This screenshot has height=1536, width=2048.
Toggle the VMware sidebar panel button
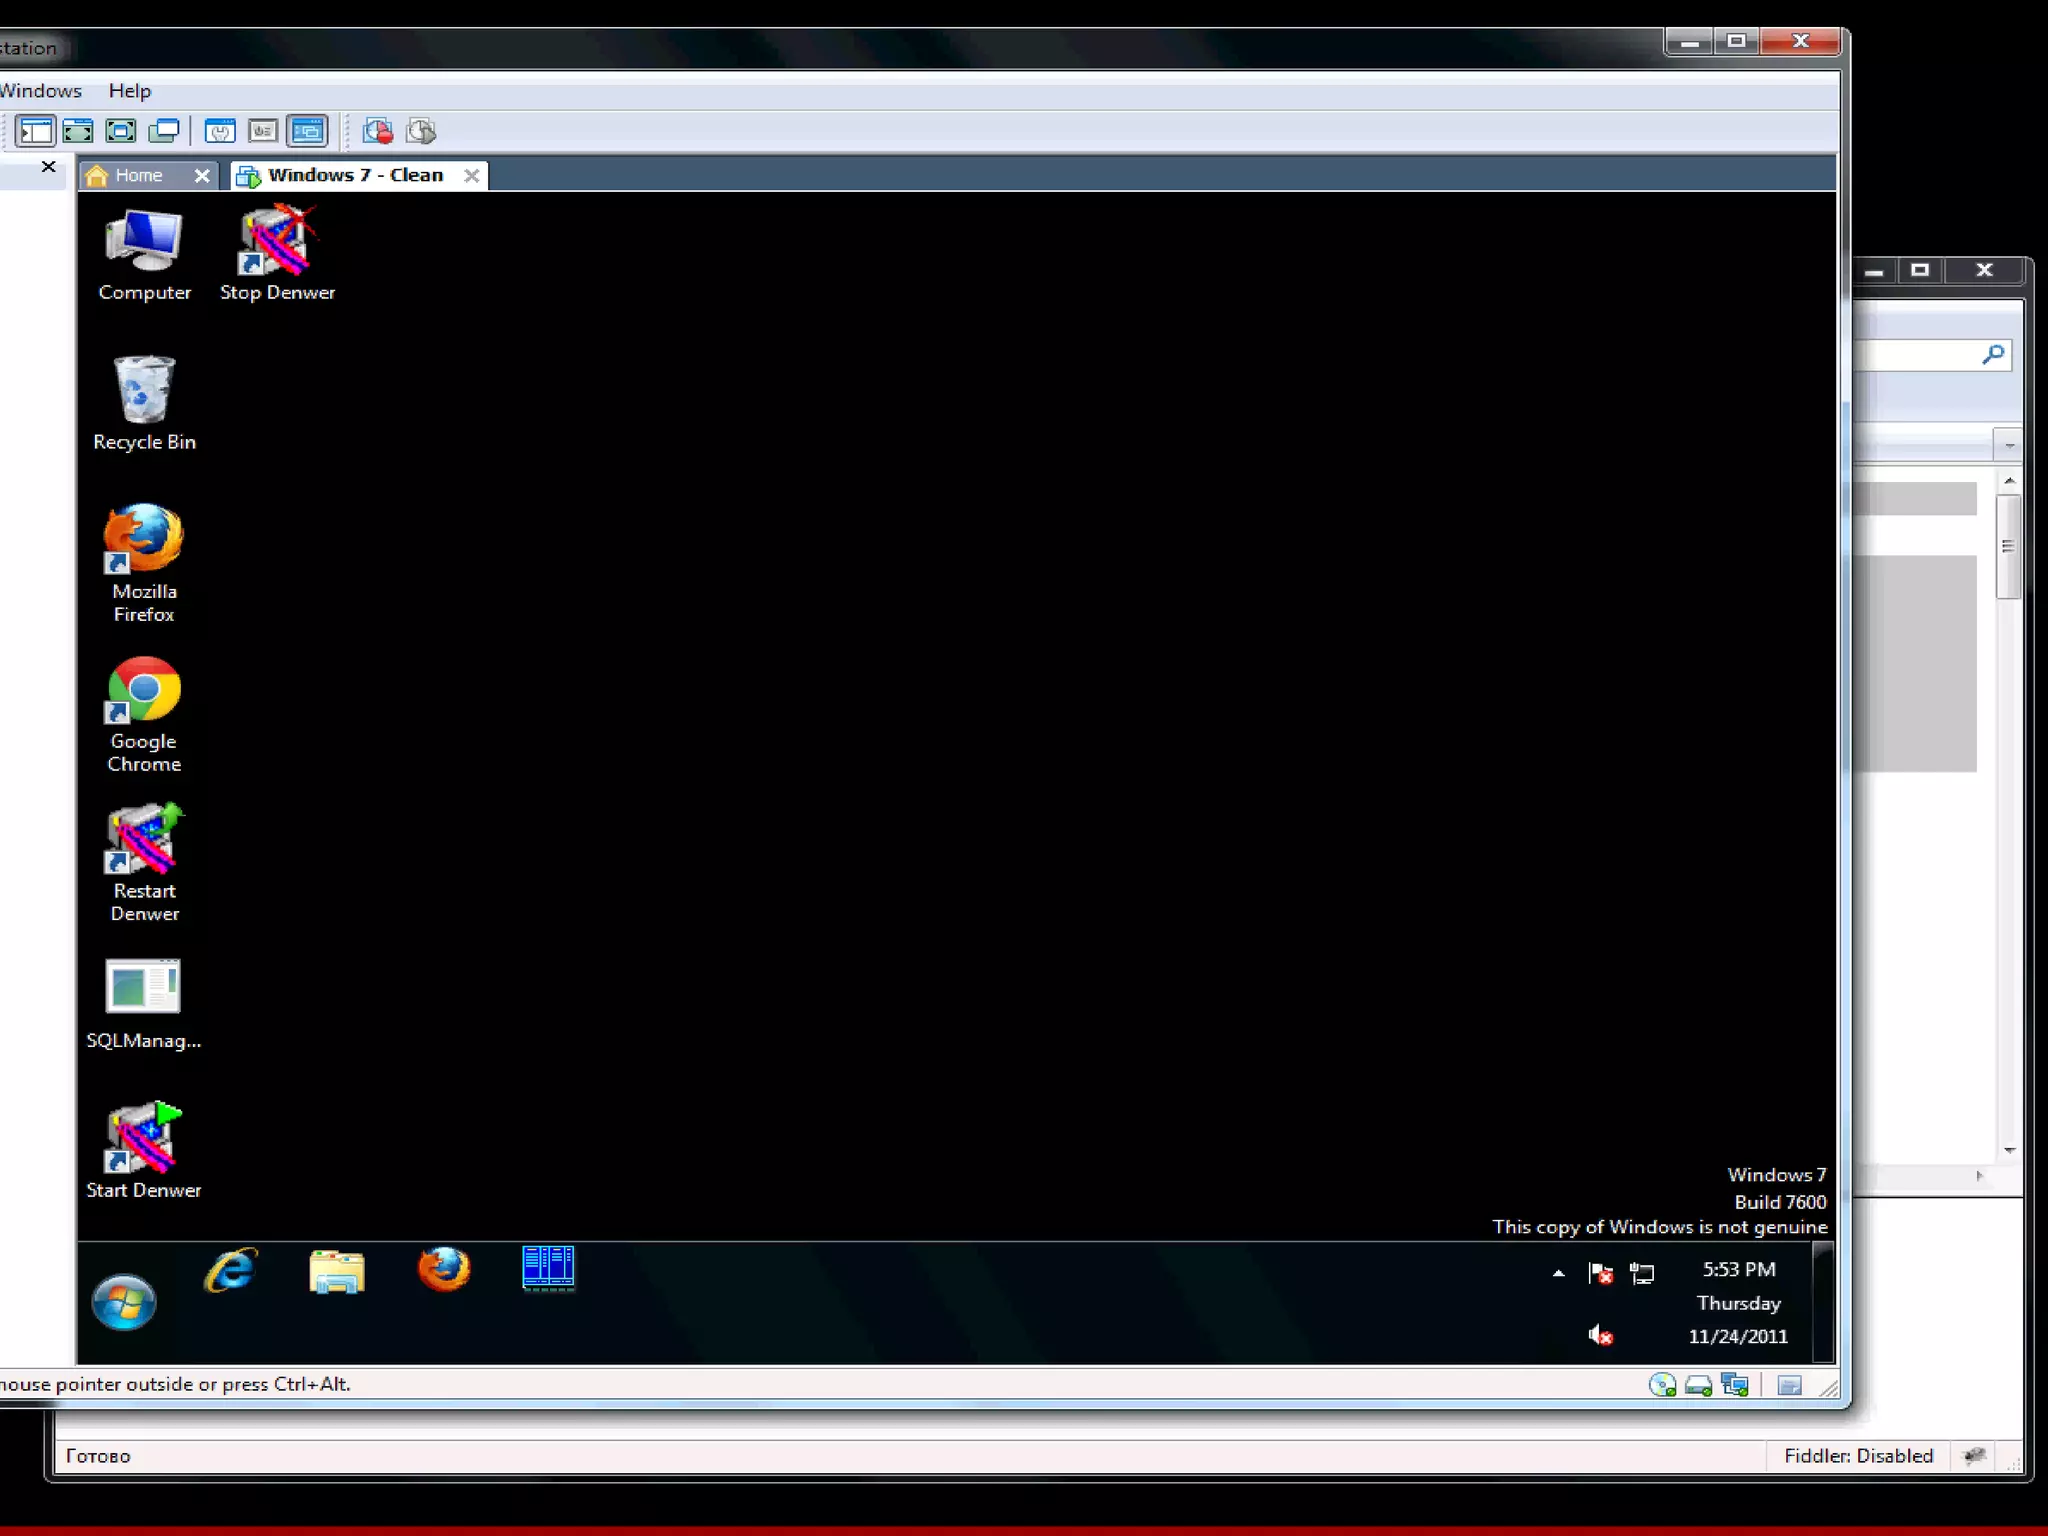coord(36,131)
